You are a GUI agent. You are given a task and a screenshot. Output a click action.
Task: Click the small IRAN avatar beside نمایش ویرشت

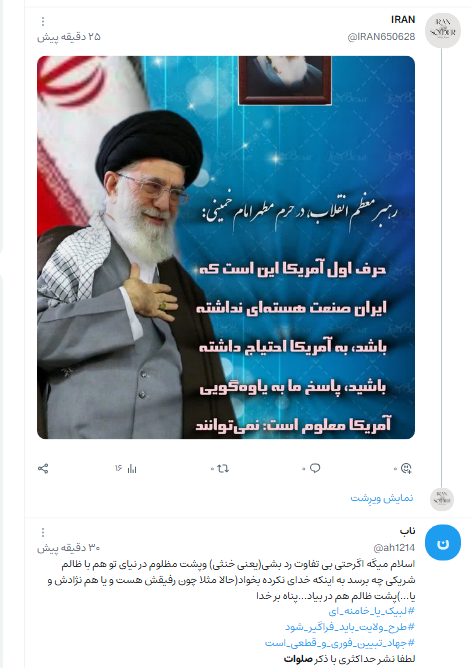(x=442, y=499)
